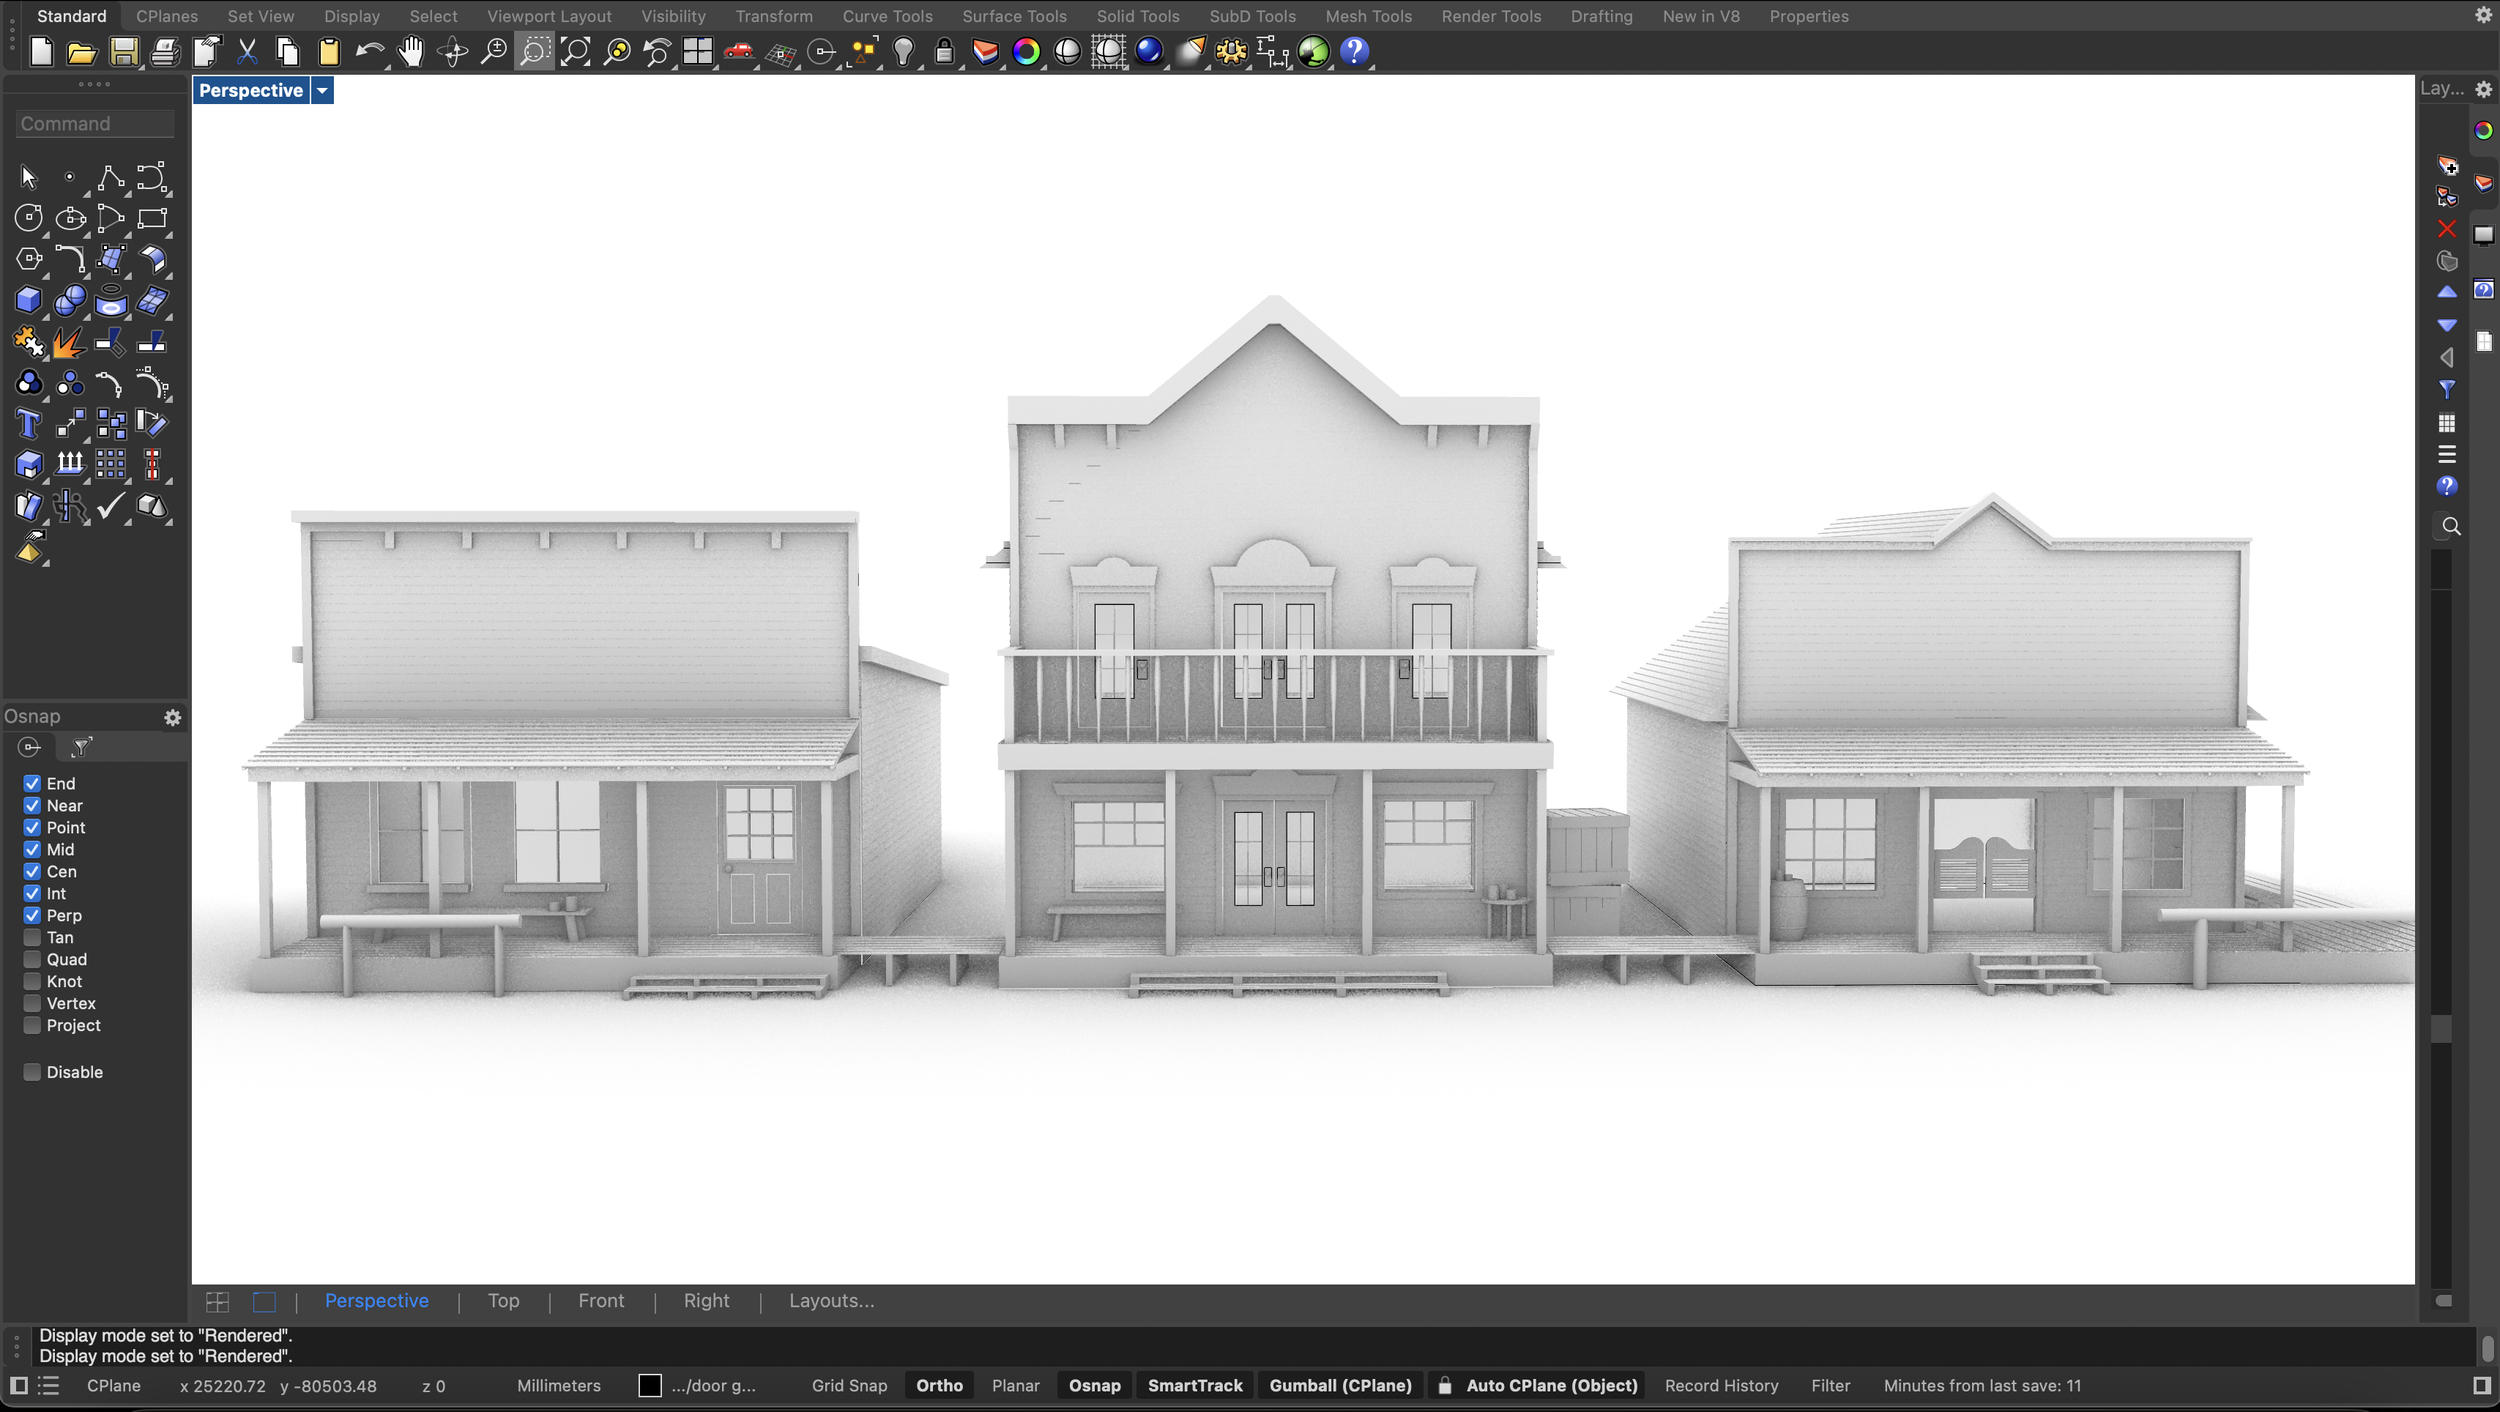Image resolution: width=2500 pixels, height=1412 pixels.
Task: Open the Osnap panel gear menu
Action: pos(172,718)
